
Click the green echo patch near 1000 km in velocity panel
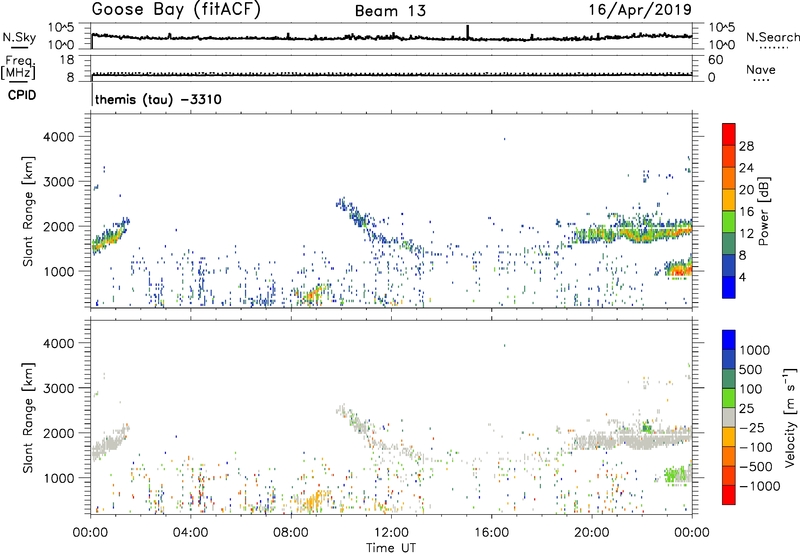(677, 474)
